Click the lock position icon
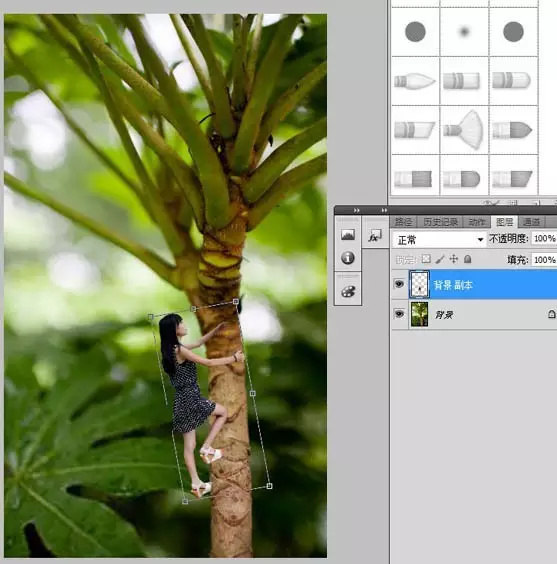The width and height of the screenshot is (557, 564). tap(454, 259)
